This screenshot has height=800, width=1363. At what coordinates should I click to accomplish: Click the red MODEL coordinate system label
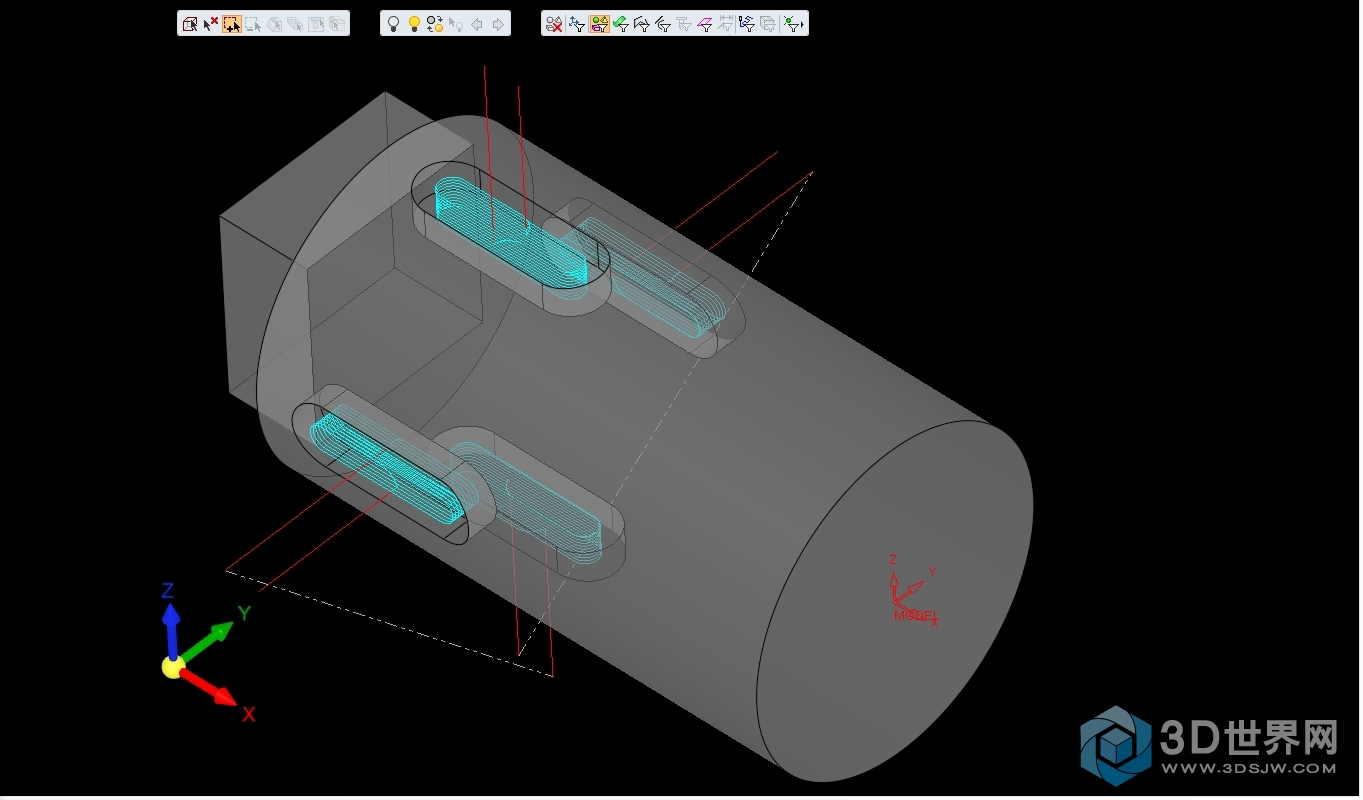pyautogui.click(x=915, y=615)
